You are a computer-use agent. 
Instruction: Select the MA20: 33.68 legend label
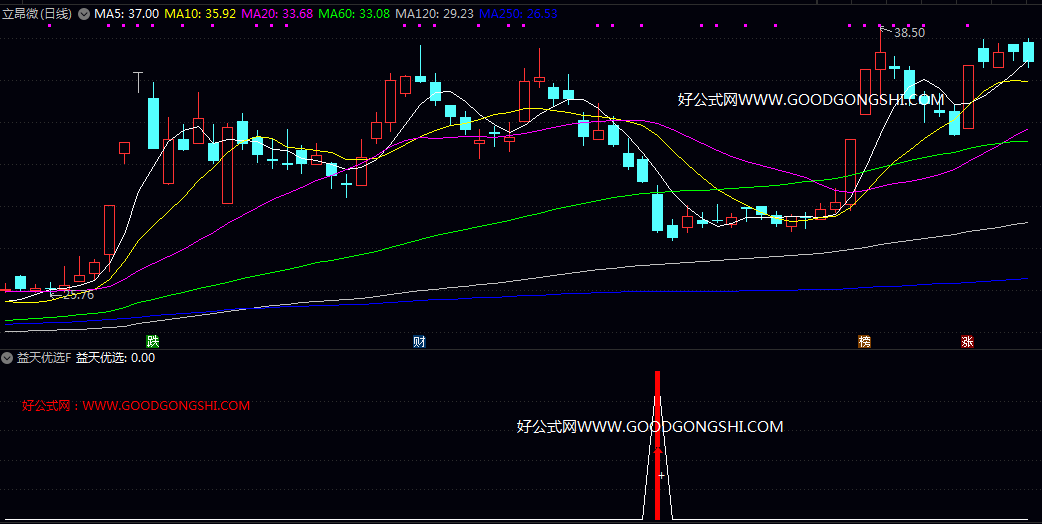point(277,13)
